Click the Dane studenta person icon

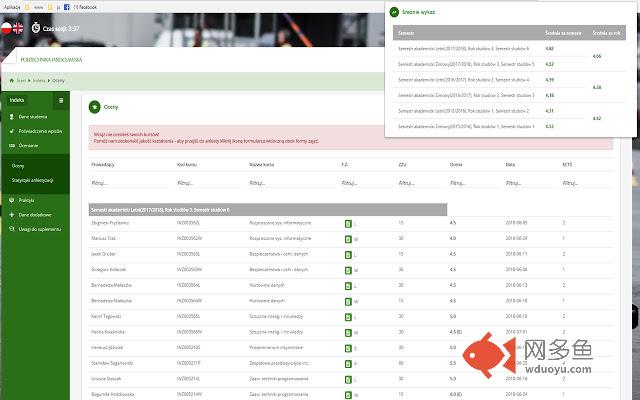11,117
